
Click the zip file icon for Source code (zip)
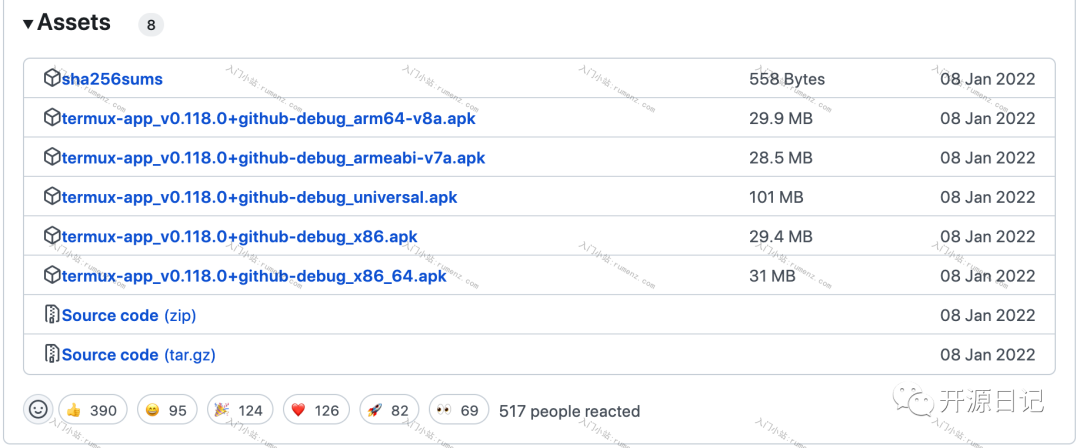[x=52, y=315]
